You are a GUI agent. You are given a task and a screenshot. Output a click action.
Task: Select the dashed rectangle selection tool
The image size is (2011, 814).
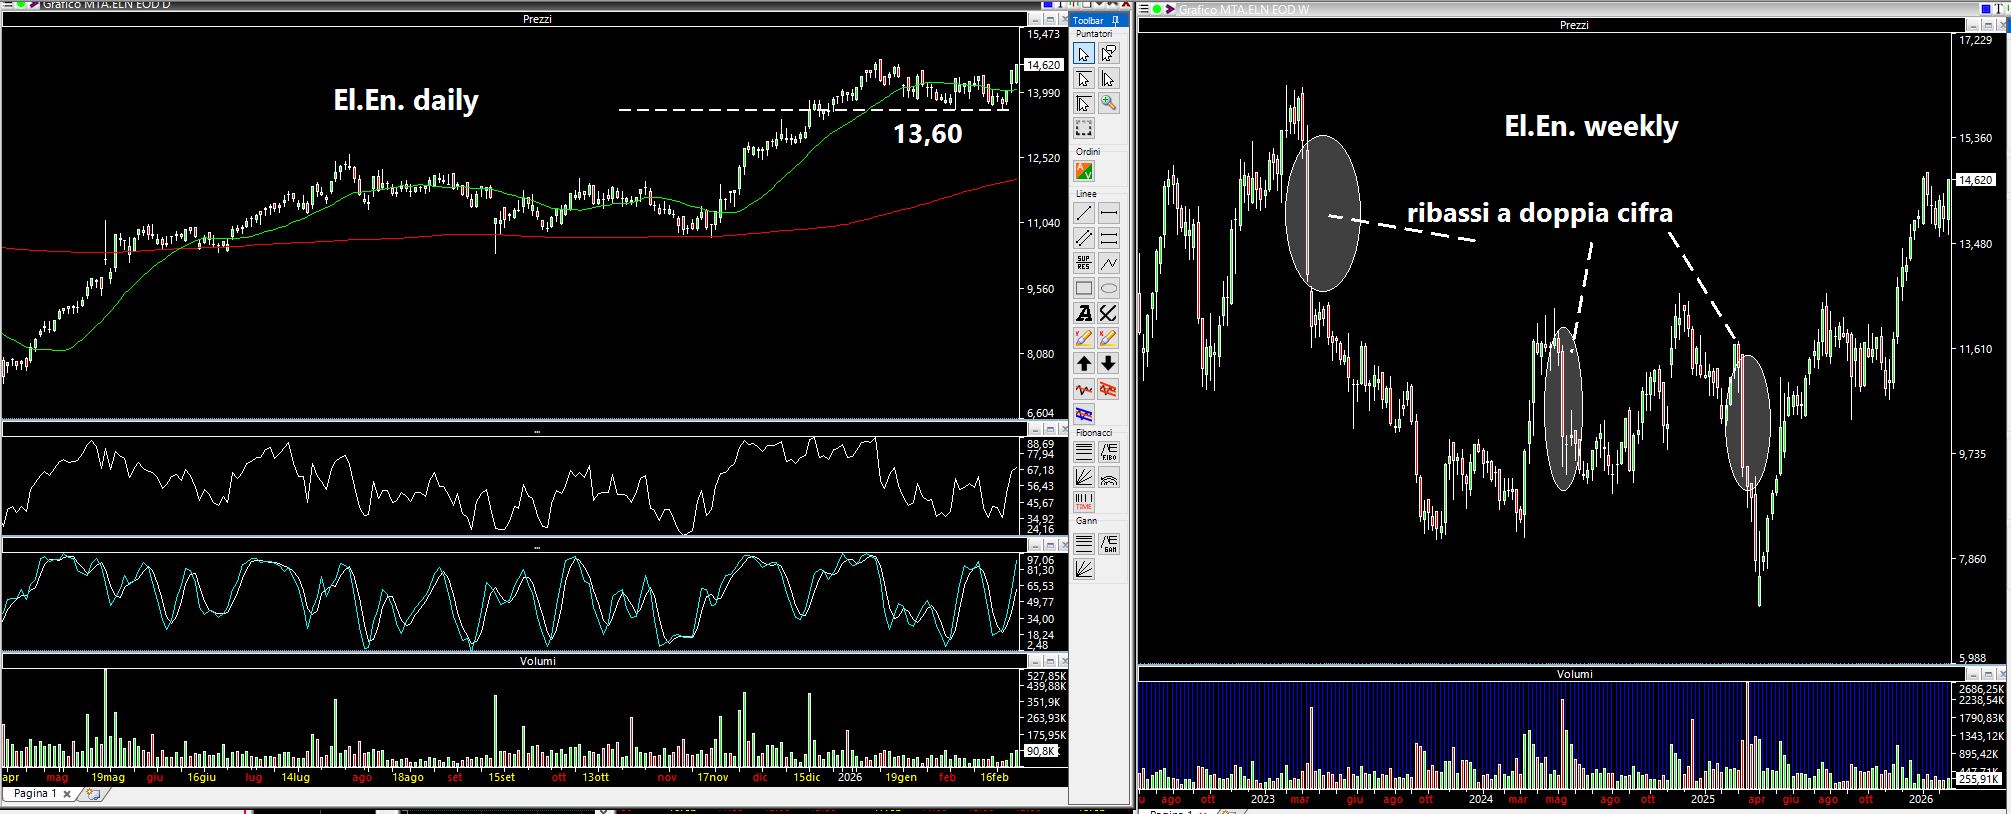pyautogui.click(x=1084, y=128)
